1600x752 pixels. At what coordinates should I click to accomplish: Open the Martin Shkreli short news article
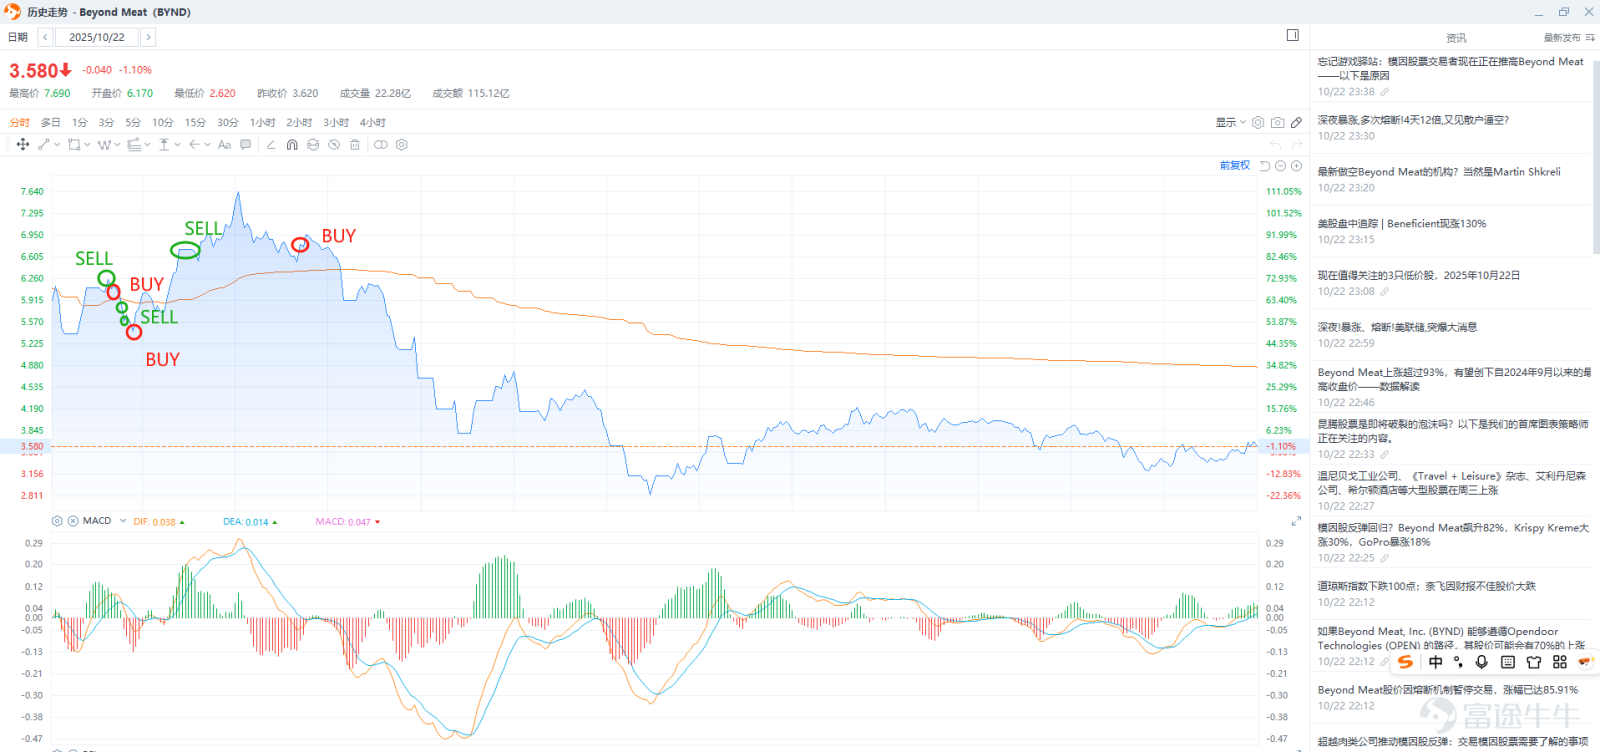1438,172
